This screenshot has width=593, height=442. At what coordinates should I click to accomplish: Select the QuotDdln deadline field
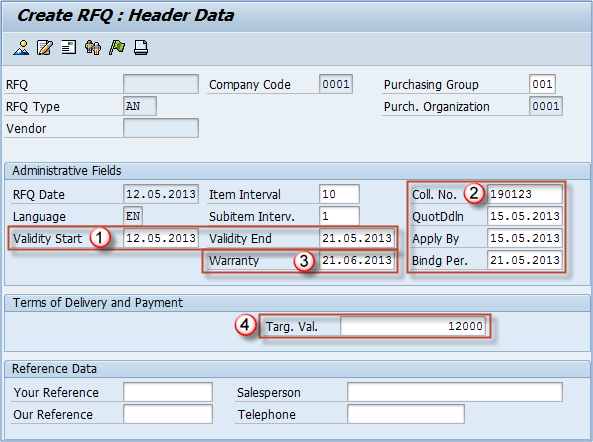coord(525,216)
